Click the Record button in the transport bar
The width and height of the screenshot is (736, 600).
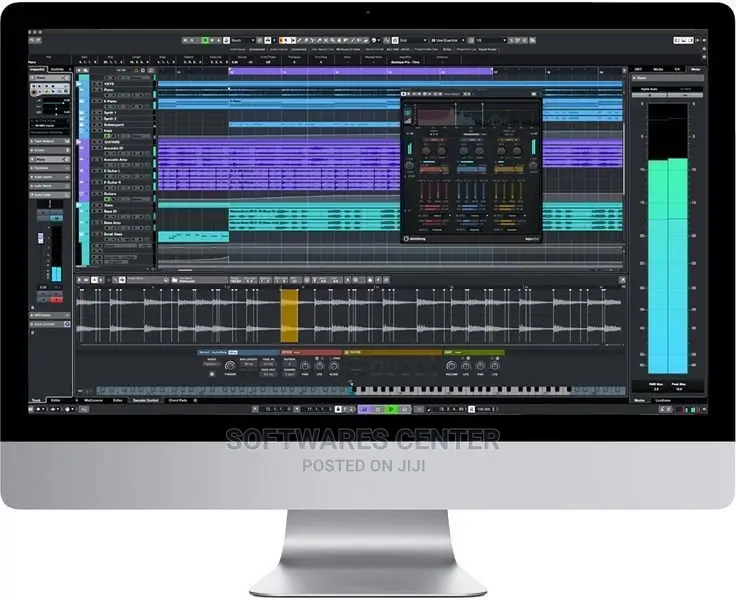click(405, 409)
